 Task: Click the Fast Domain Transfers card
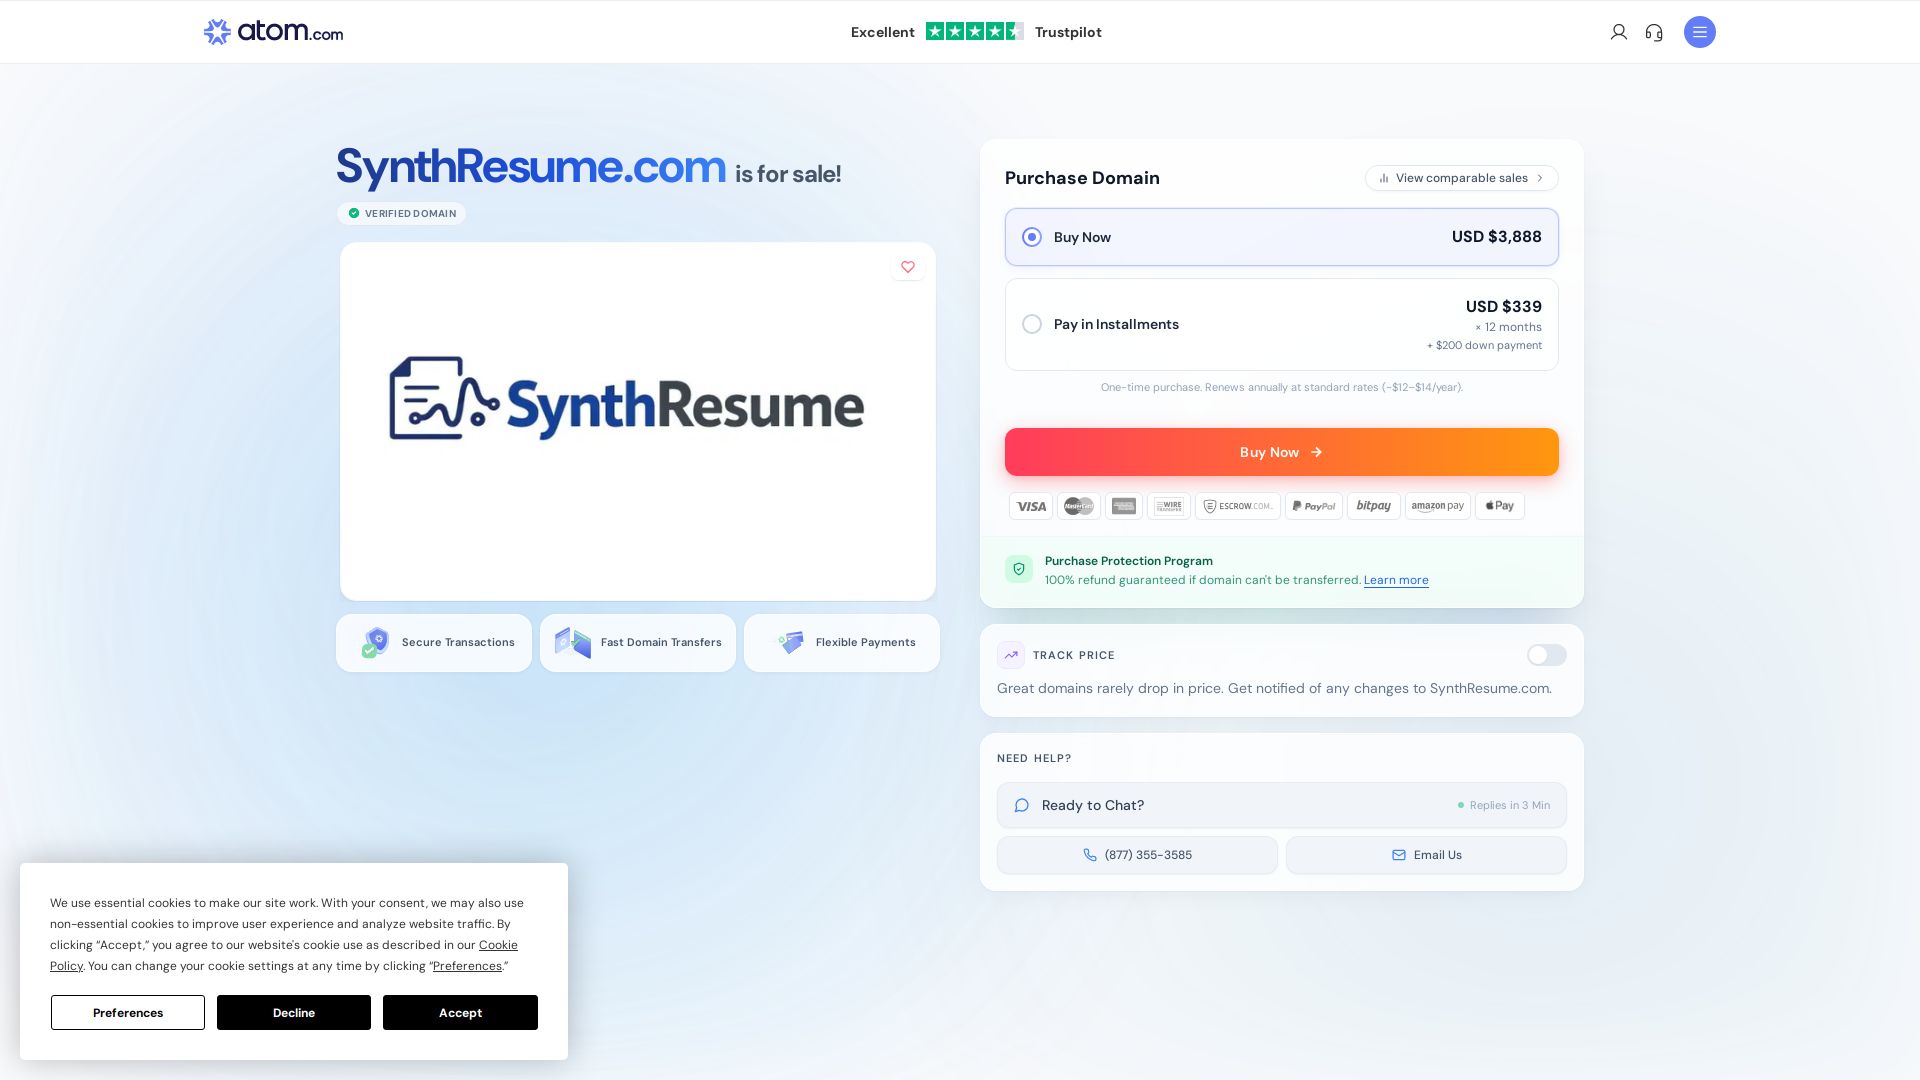point(638,643)
